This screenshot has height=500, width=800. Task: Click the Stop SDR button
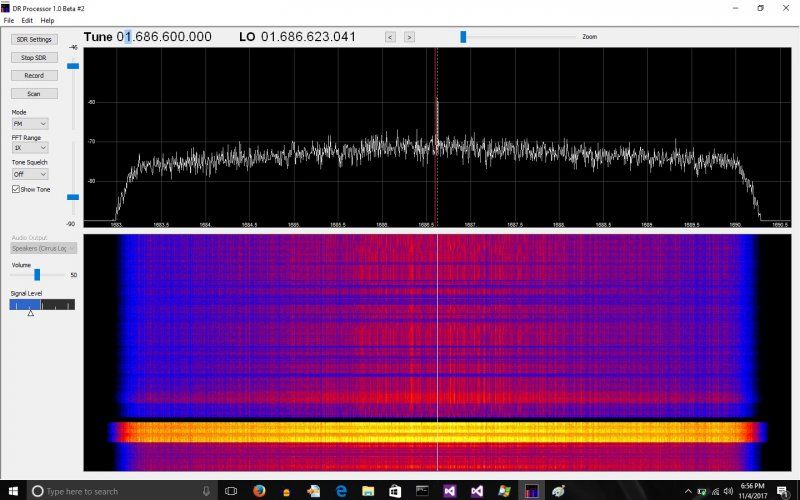[x=34, y=58]
